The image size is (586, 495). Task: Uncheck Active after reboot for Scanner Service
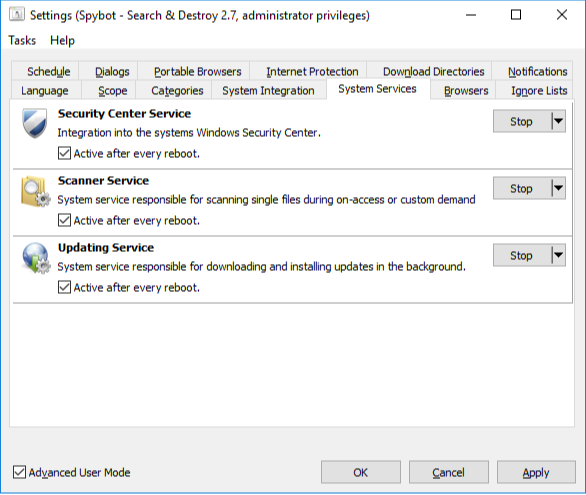click(x=64, y=220)
